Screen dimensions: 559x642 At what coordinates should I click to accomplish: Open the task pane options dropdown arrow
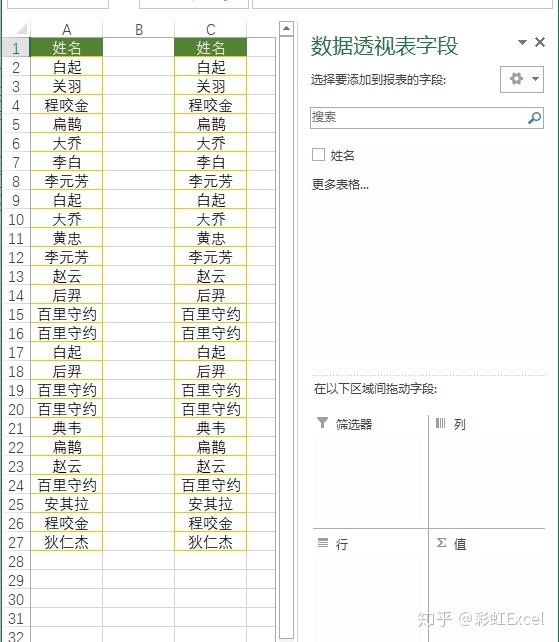pyautogui.click(x=522, y=42)
